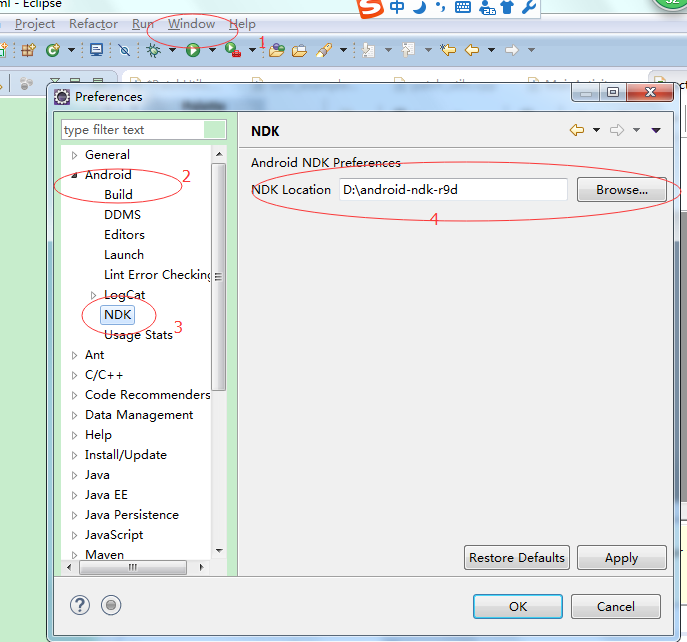Click the yellow Back arrow in Eclipse toolbar
Viewport: 687px width, 642px height.
[471, 50]
